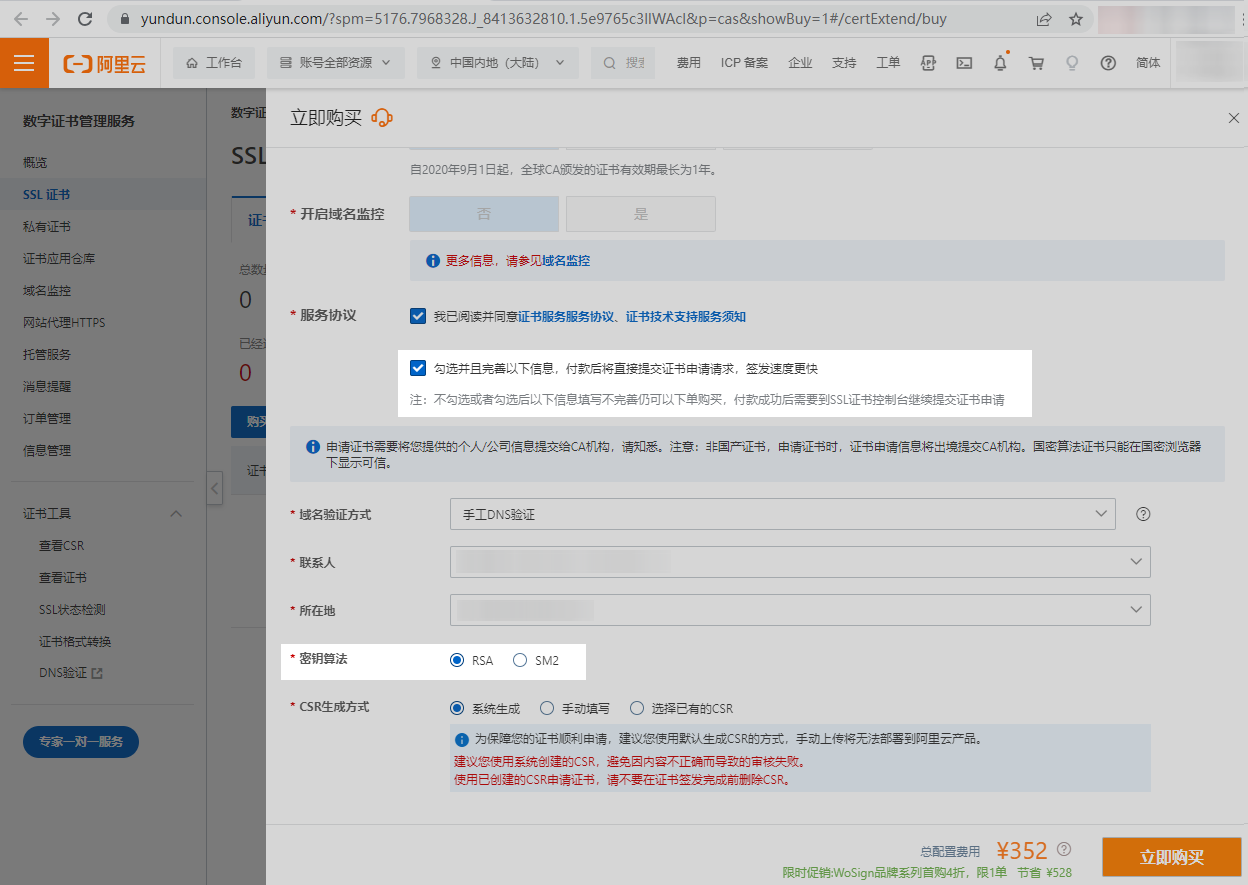Open the shopping cart
The width and height of the screenshot is (1248, 885).
1036,62
